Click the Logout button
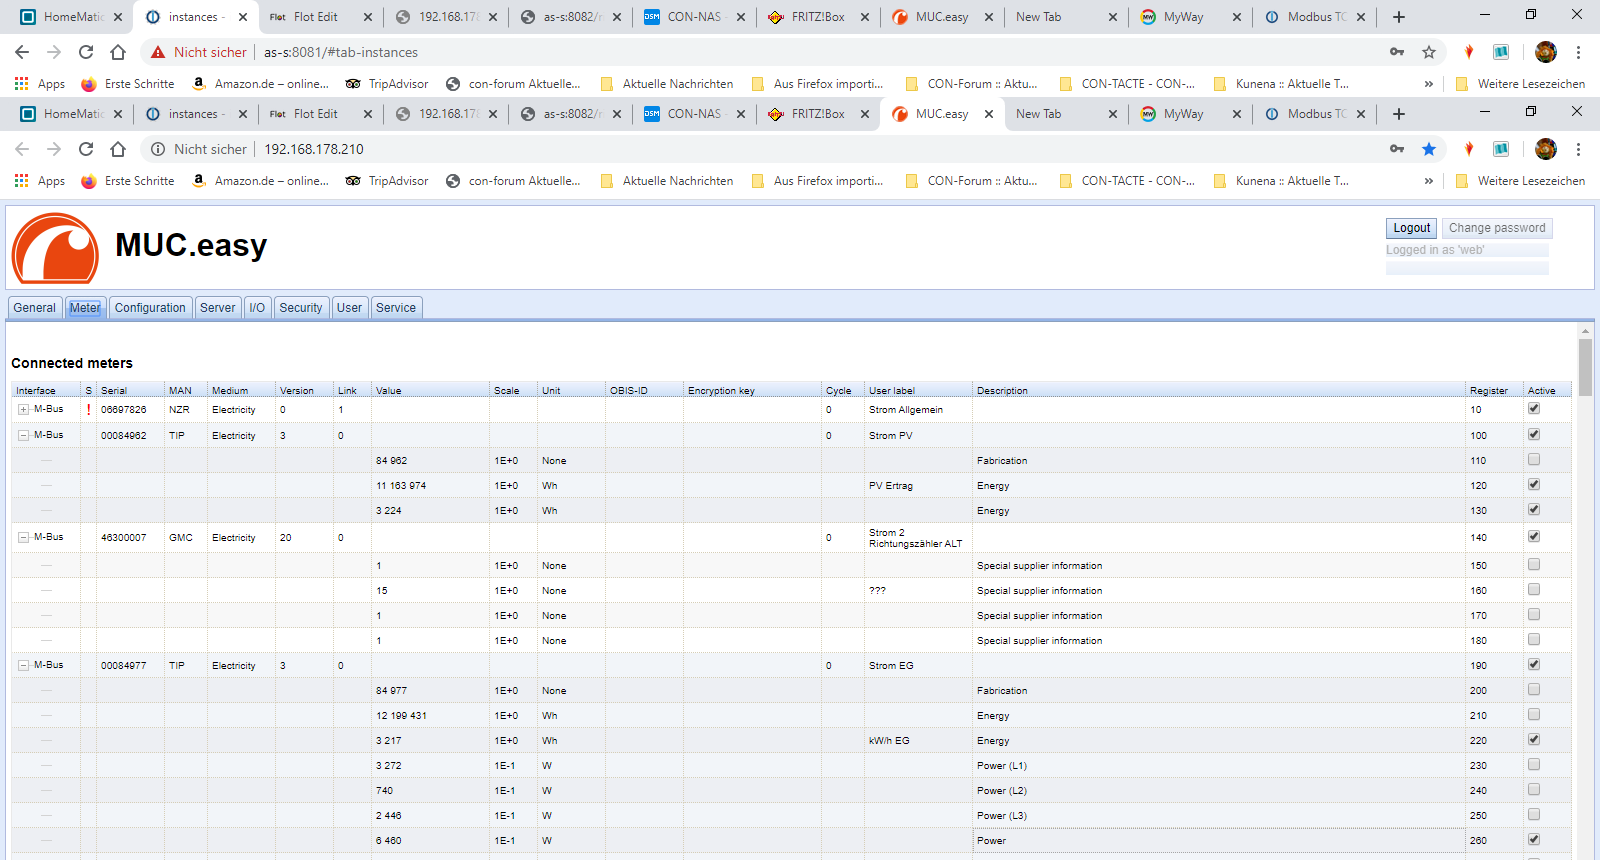 [x=1411, y=228]
